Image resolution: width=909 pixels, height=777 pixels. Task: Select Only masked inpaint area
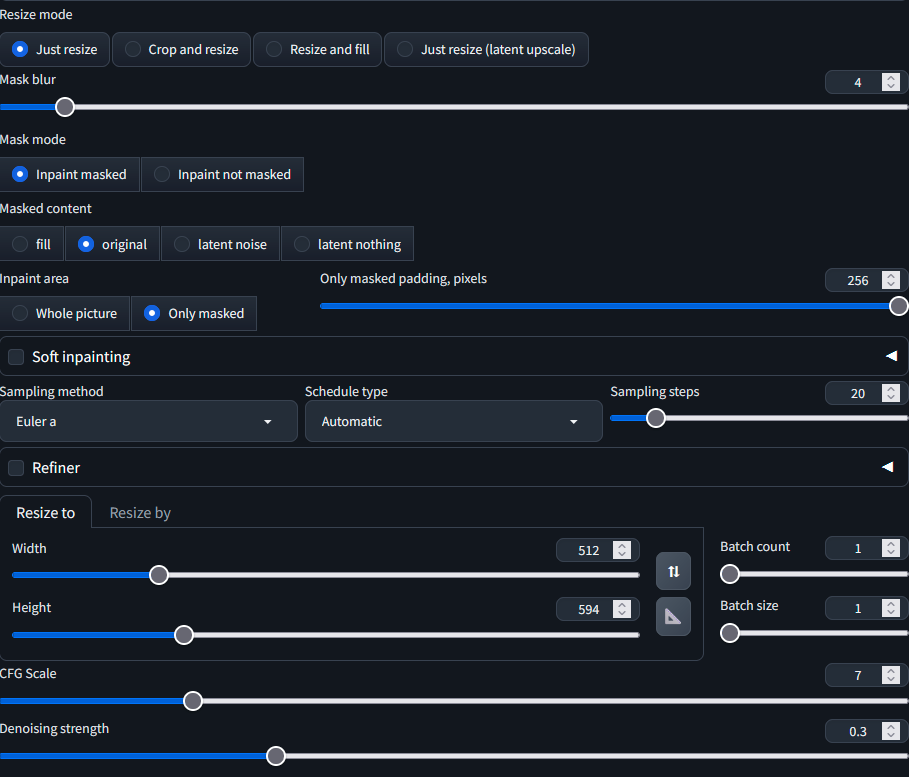[x=194, y=314]
